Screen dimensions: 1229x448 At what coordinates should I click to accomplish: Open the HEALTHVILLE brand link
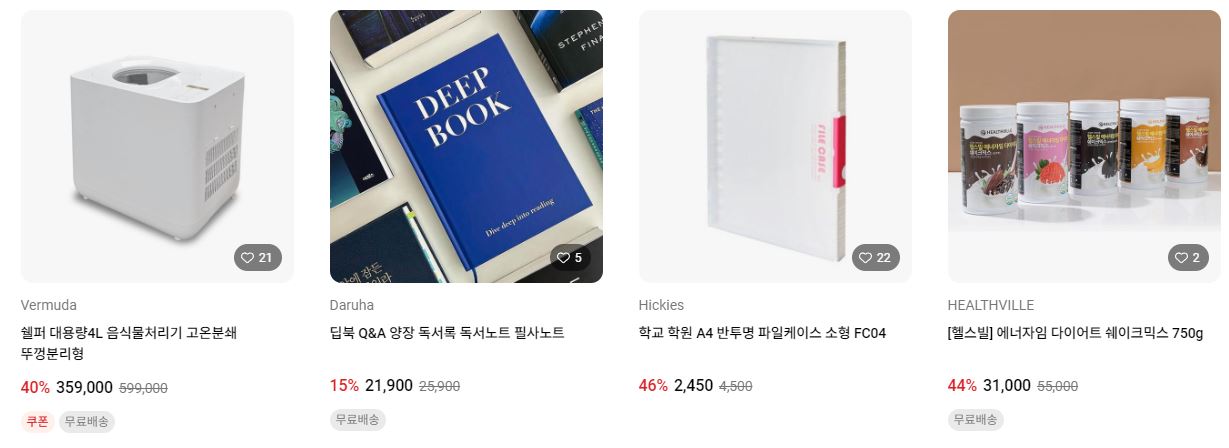(991, 305)
